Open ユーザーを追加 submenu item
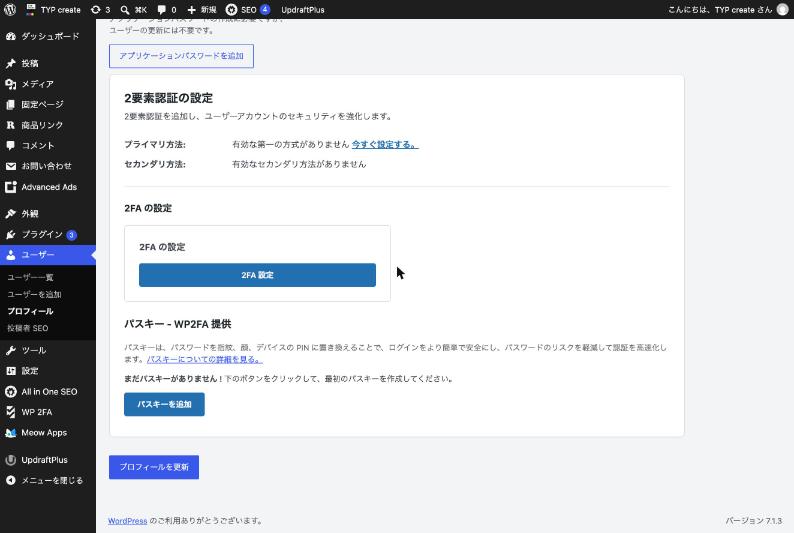Viewport: 794px width, 533px height. click(34, 294)
